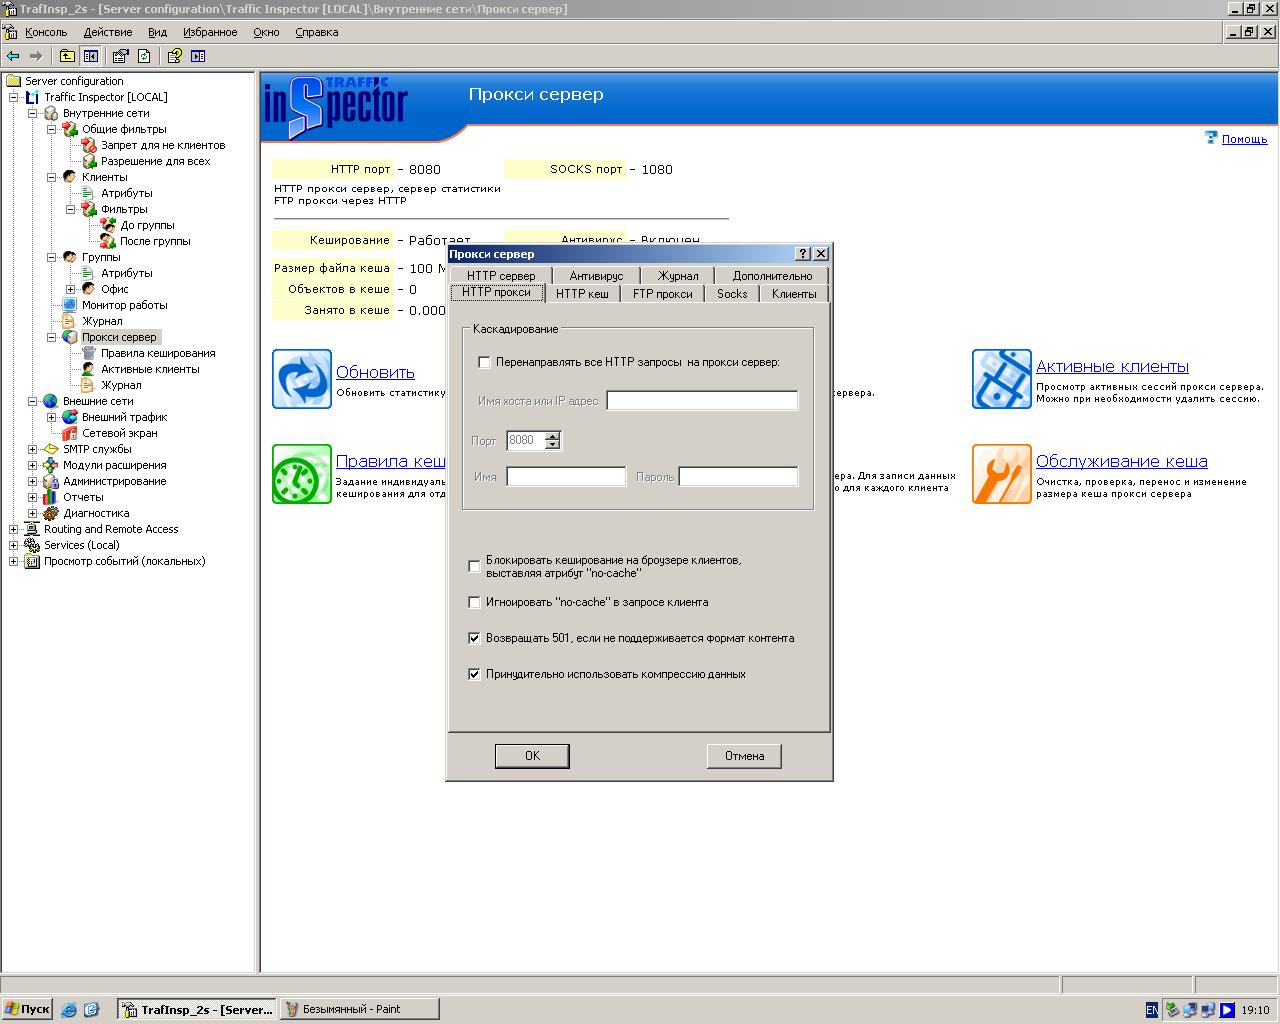Switch to the Антивирус tab
This screenshot has height=1024, width=1280.
(596, 275)
